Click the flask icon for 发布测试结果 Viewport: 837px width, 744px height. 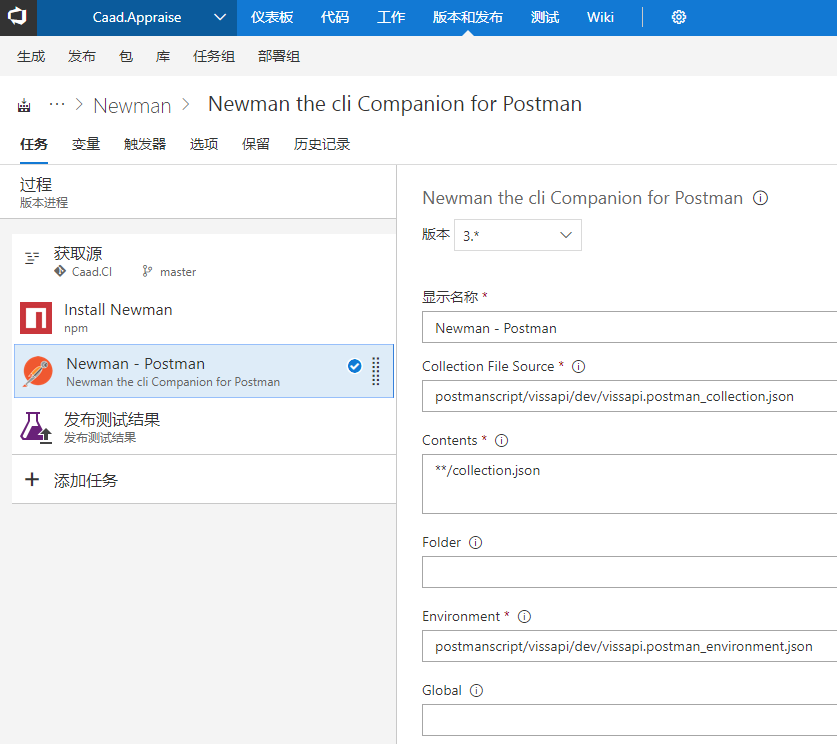(36, 427)
